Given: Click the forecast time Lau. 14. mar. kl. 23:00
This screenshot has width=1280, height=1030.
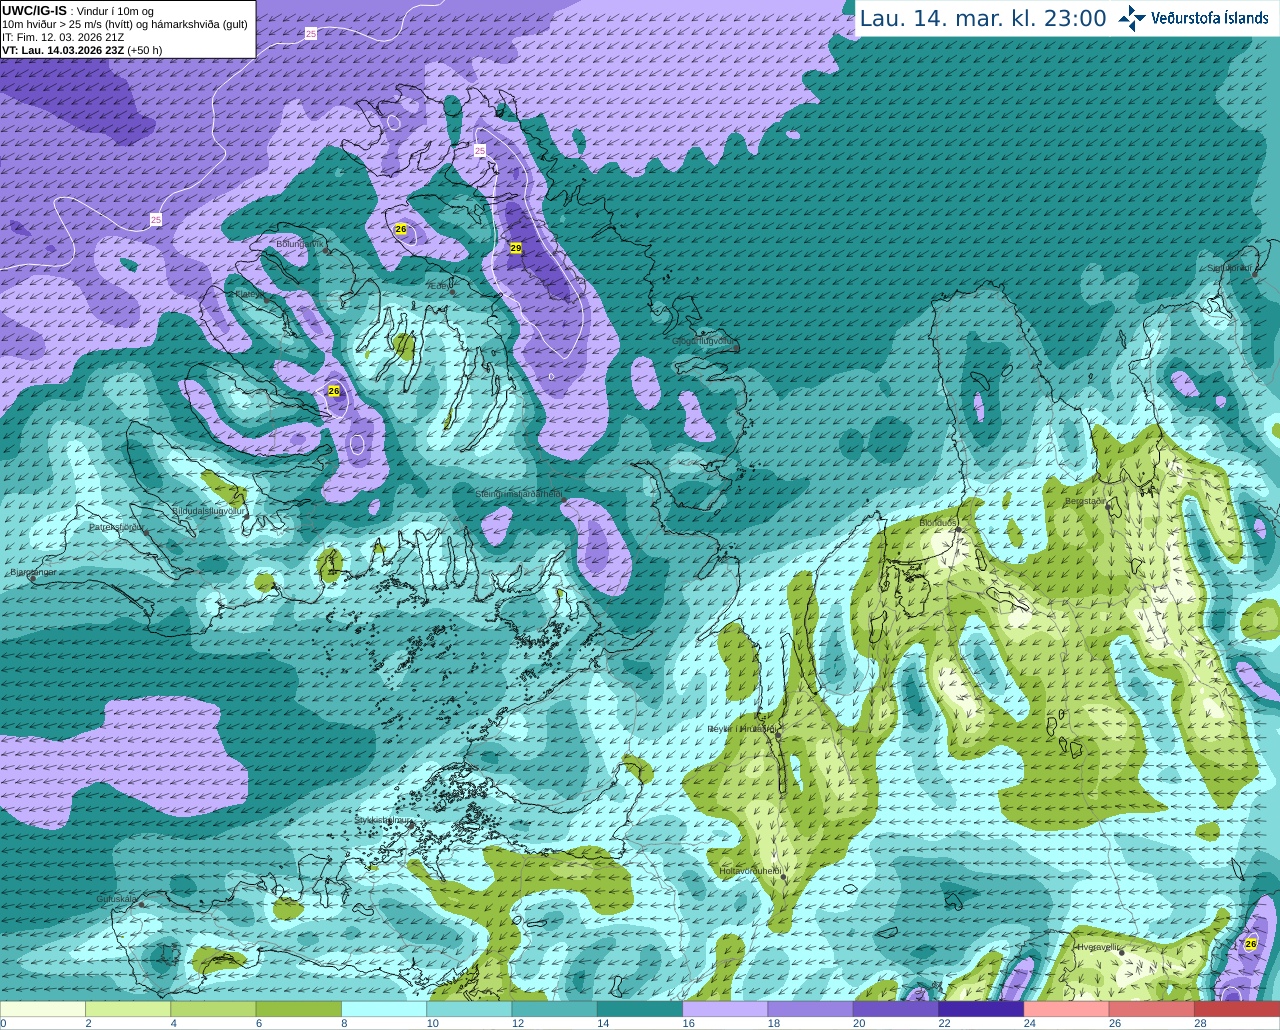Looking at the screenshot, I should click(983, 18).
